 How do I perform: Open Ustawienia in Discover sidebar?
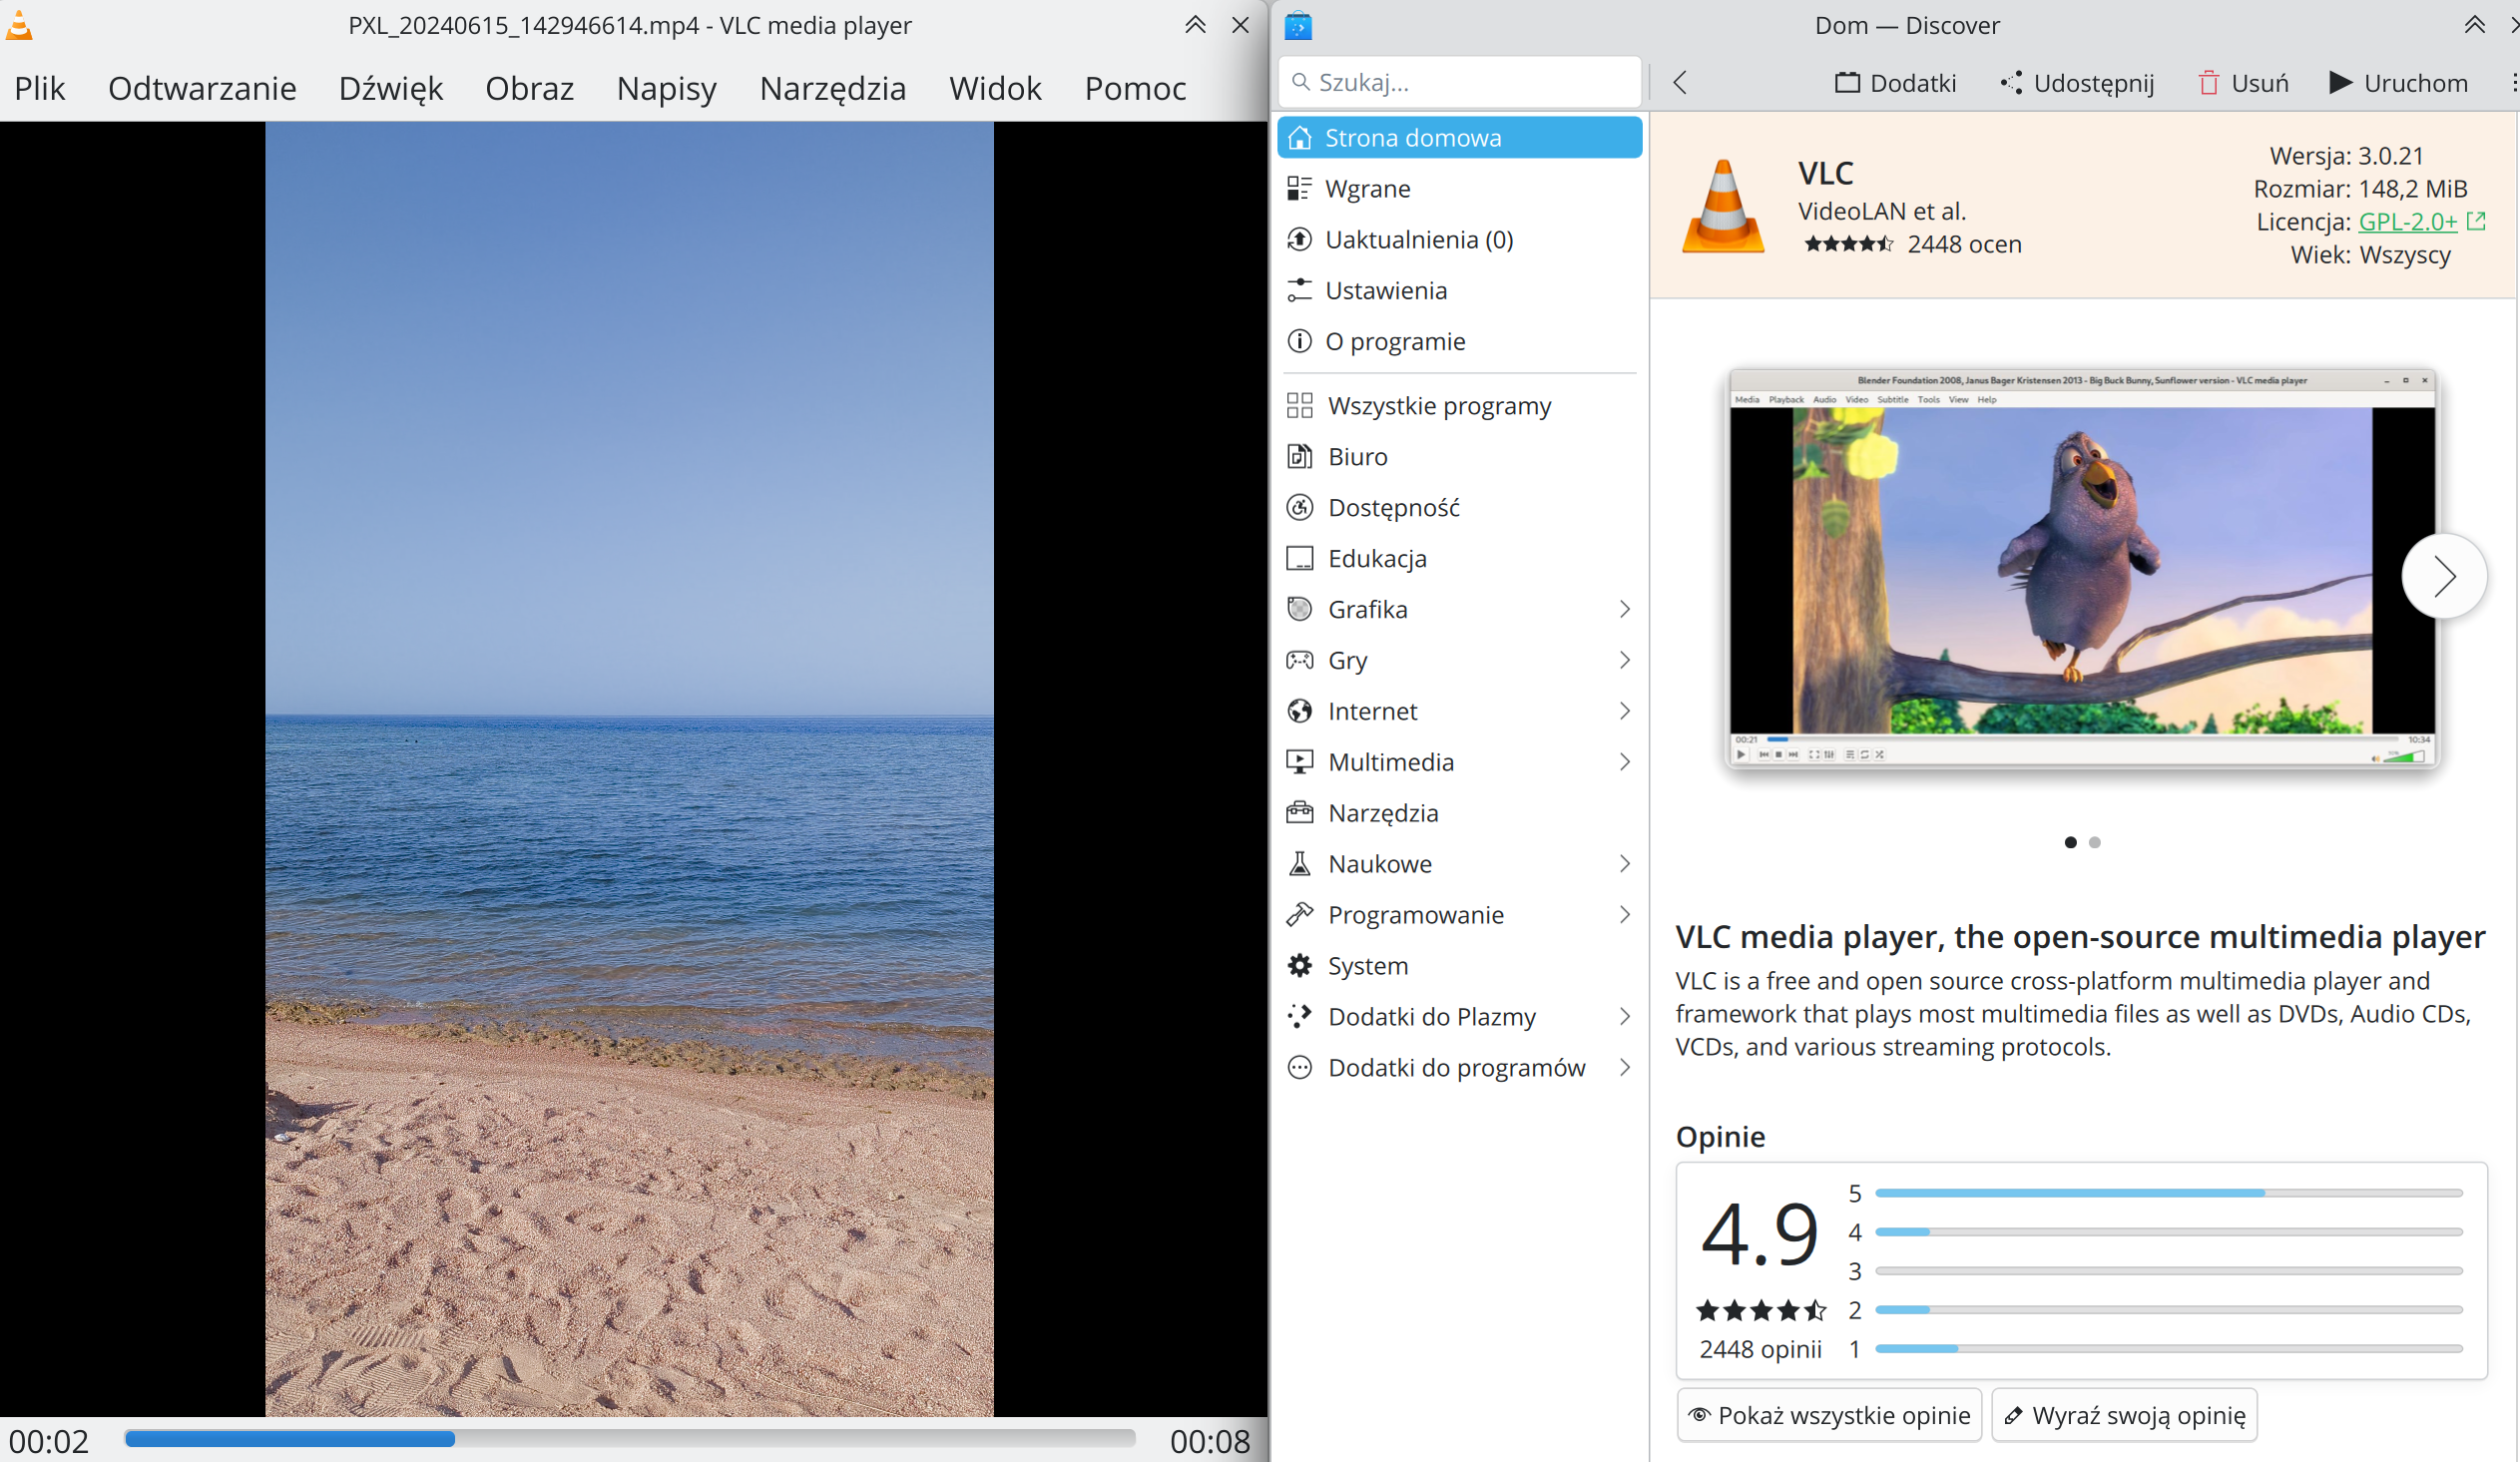click(1385, 291)
